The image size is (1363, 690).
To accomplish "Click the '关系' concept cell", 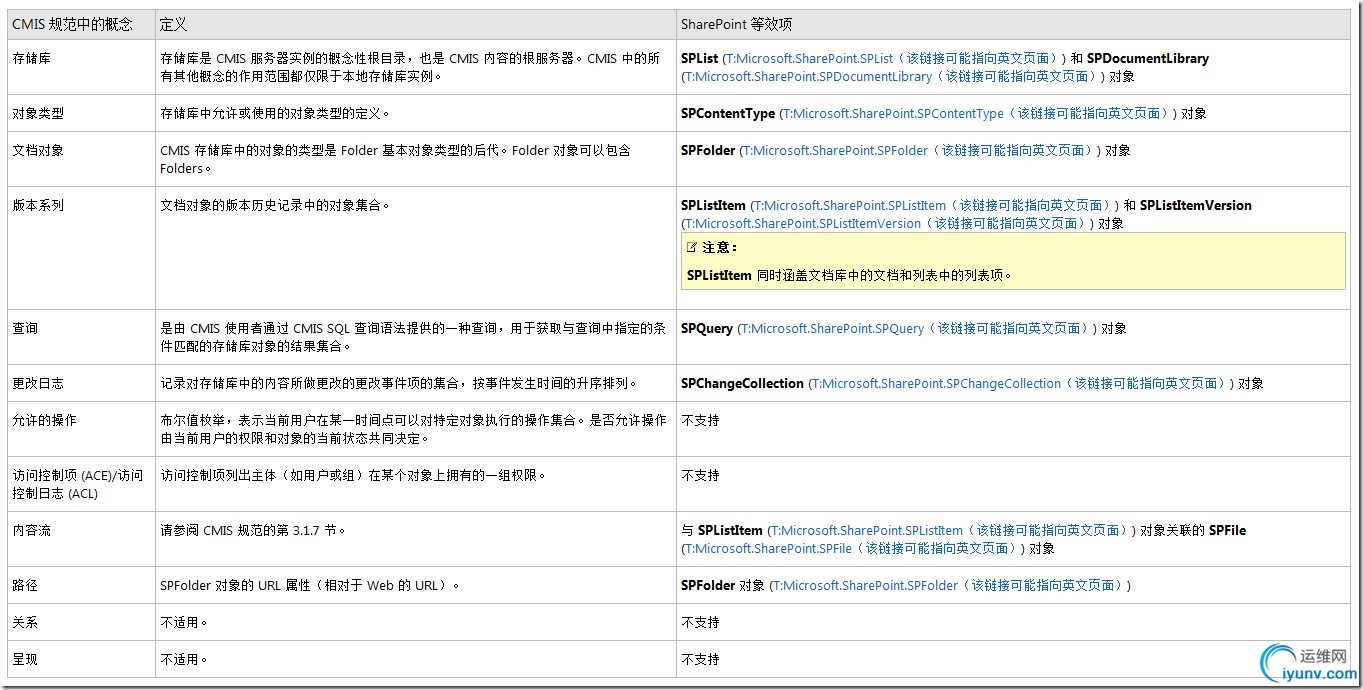I will [x=81, y=623].
